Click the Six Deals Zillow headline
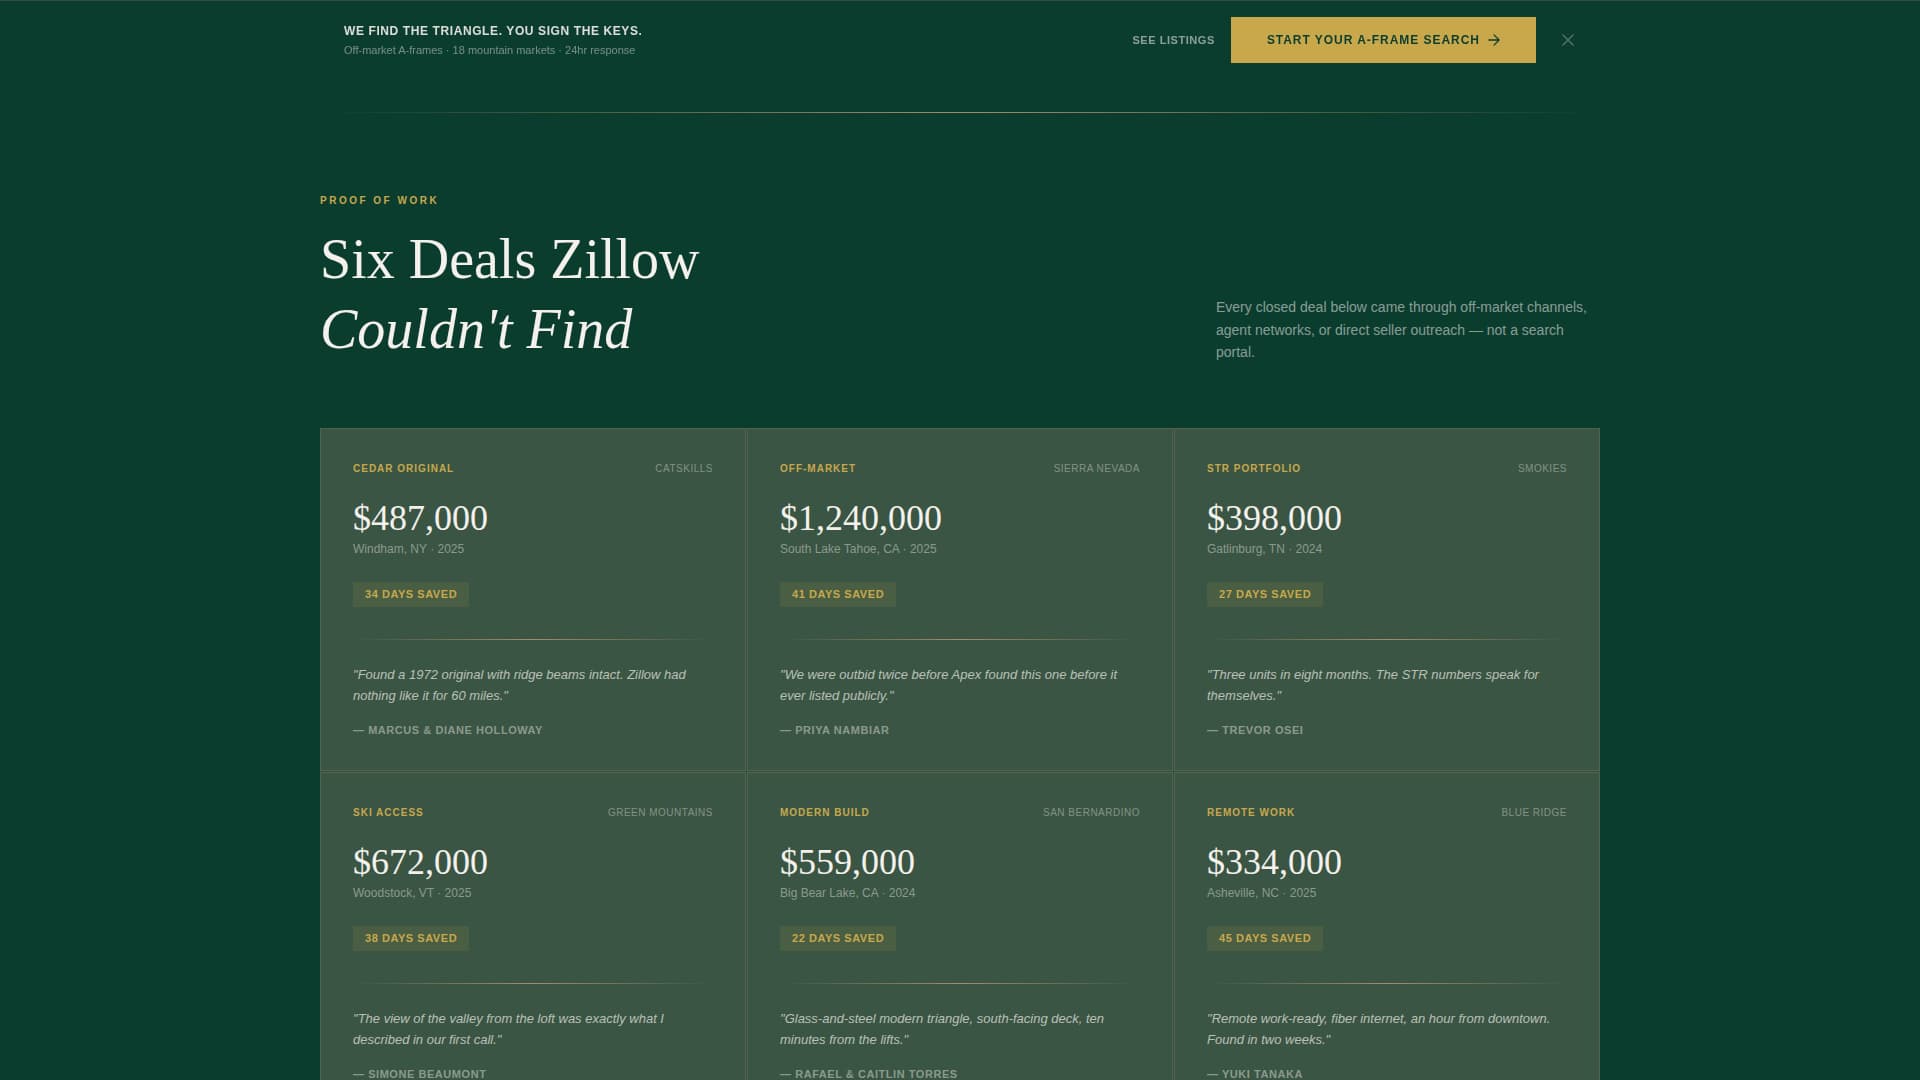The image size is (1920, 1080). 510,260
